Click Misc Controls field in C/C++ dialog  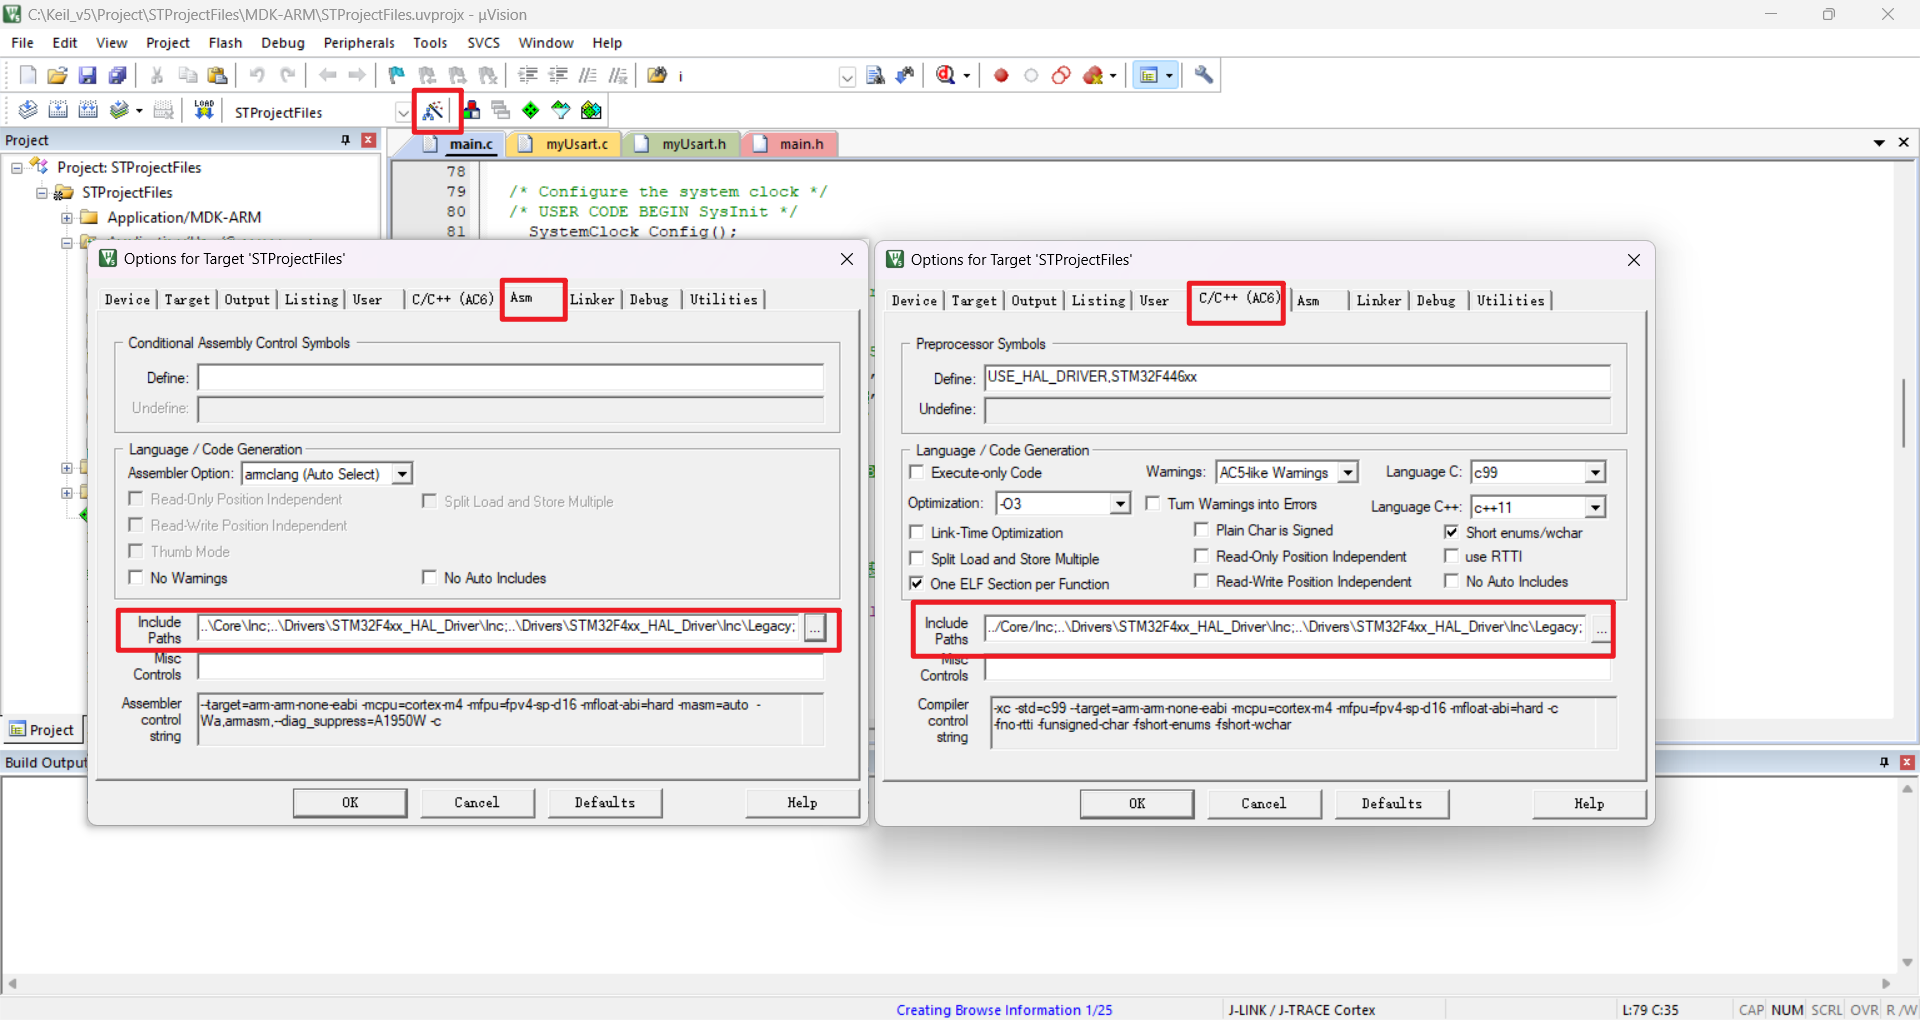coord(1297,667)
